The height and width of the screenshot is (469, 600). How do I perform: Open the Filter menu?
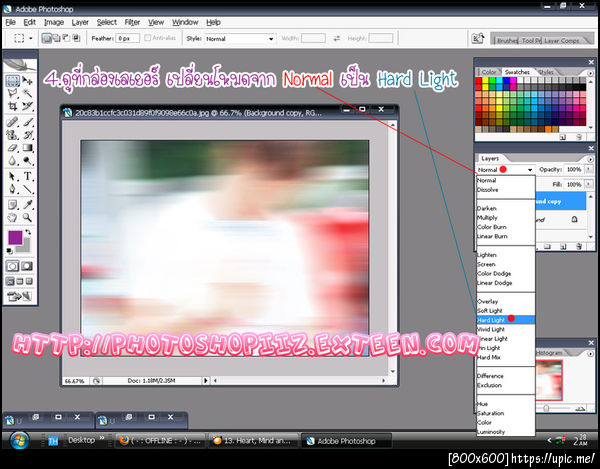tap(132, 22)
